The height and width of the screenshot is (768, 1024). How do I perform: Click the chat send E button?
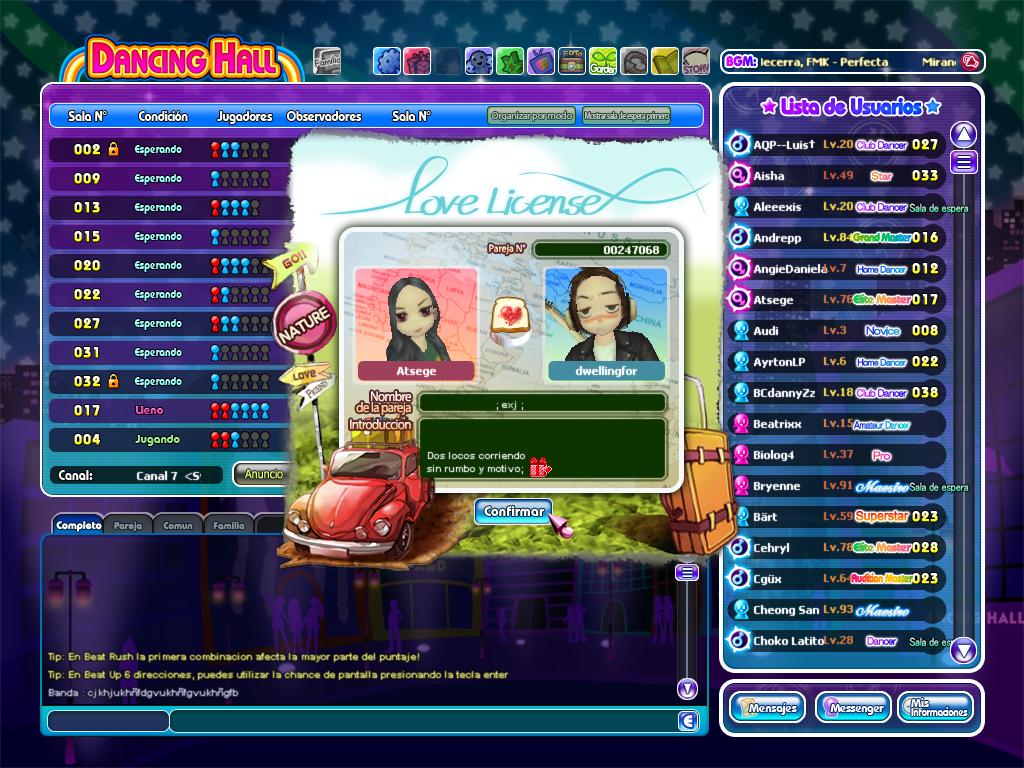coord(688,720)
